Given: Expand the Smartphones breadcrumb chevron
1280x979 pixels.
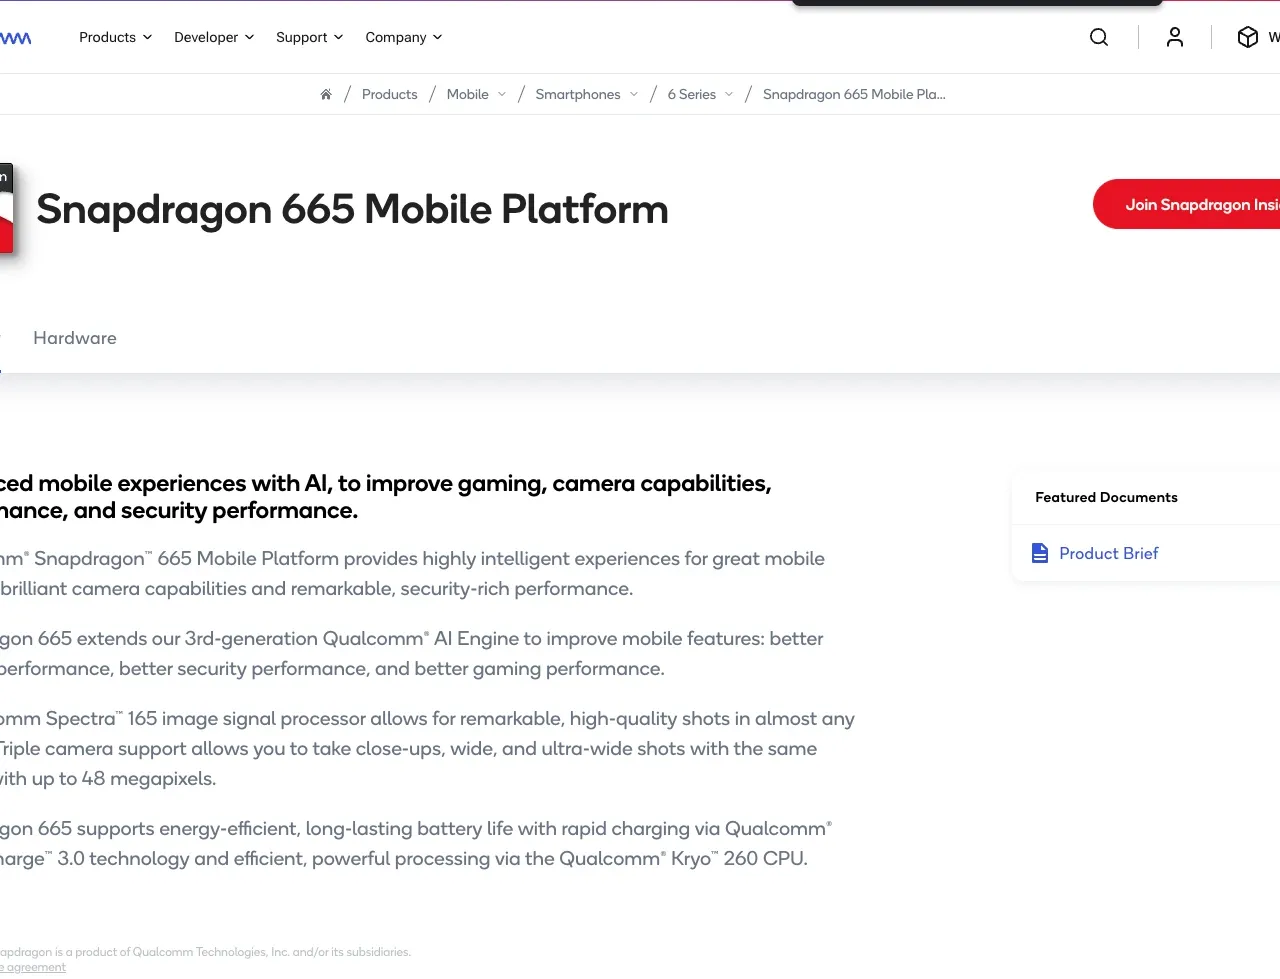Looking at the screenshot, I should [634, 94].
